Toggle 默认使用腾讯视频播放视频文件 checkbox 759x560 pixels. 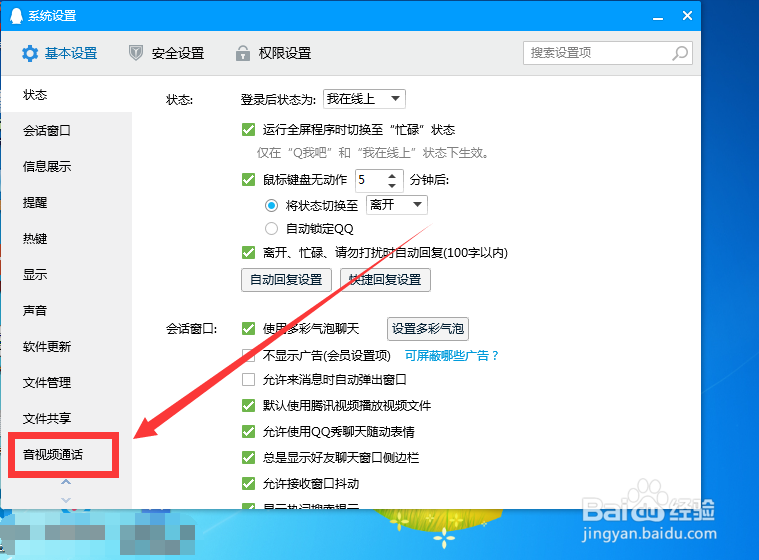248,406
